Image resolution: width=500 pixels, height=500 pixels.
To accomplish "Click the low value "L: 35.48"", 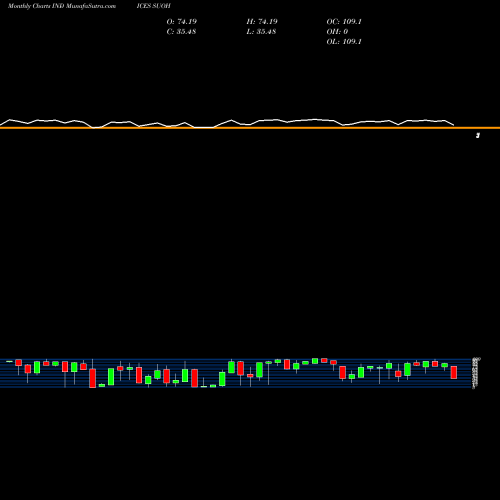I will (x=261, y=31).
